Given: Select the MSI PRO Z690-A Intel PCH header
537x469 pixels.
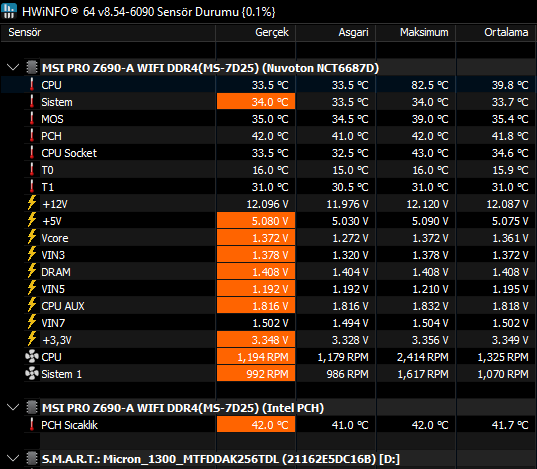Looking at the screenshot, I should (x=183, y=408).
